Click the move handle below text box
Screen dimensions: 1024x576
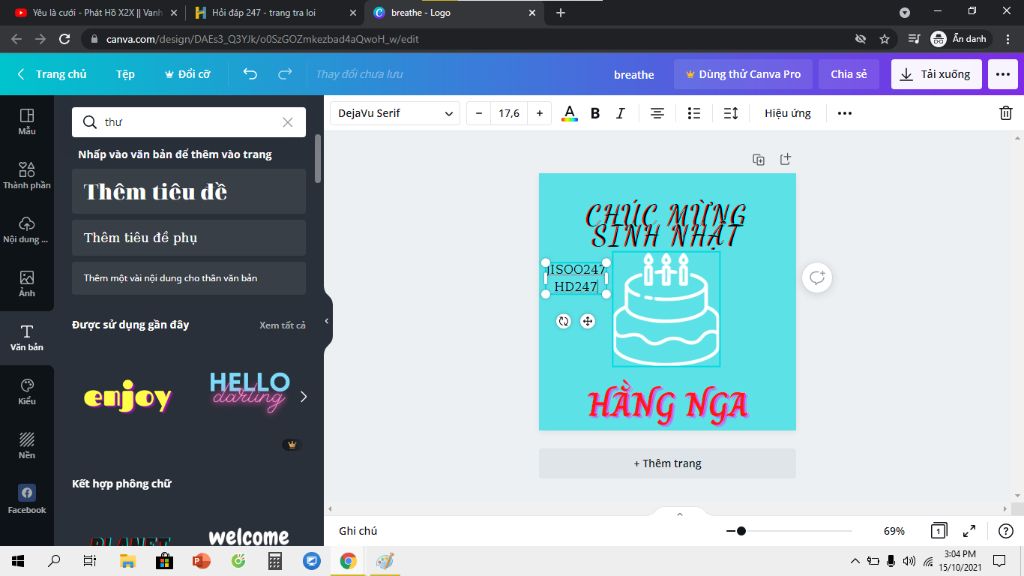click(x=587, y=321)
